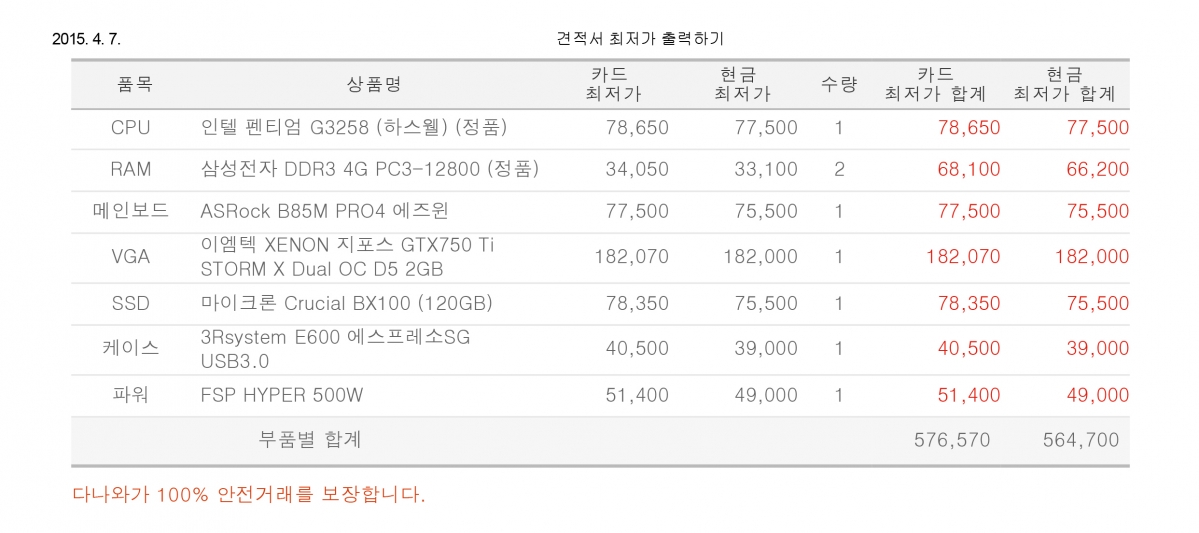Click the VGA category cell
Screen dimensions: 1199x533
(130, 257)
